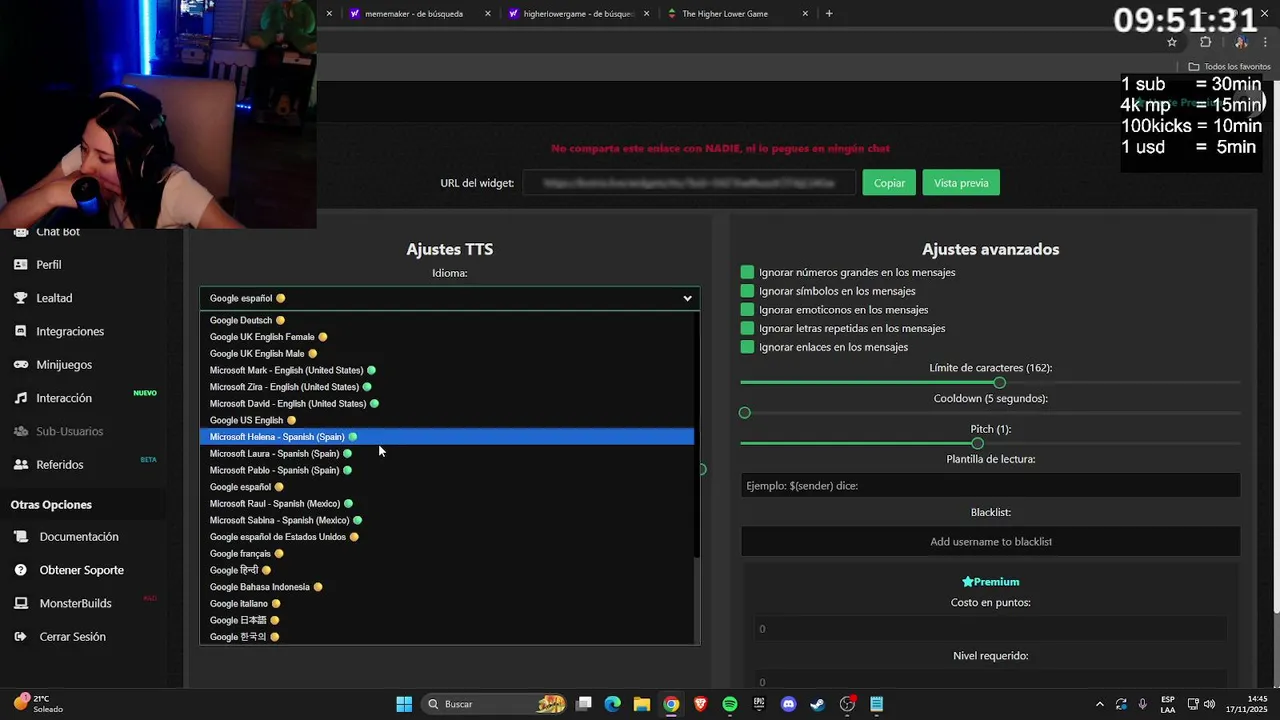
Task: Open Steam from the taskbar
Action: pyautogui.click(x=817, y=704)
